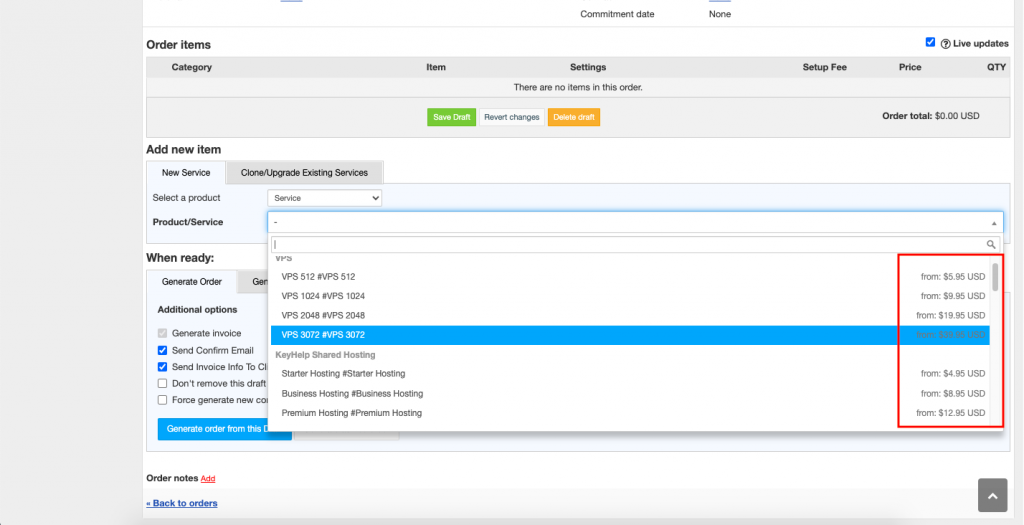Click Generate order from this Draft button
Image resolution: width=1024 pixels, height=525 pixels.
(214, 429)
